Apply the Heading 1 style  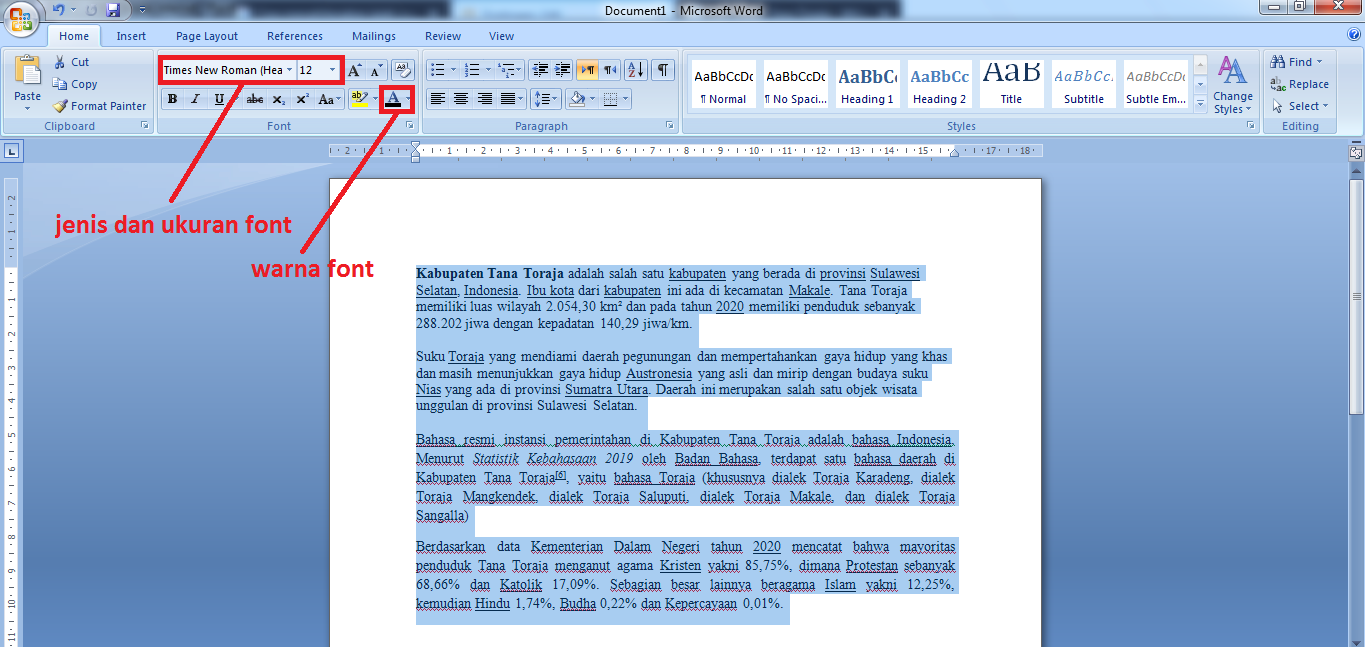(x=866, y=84)
